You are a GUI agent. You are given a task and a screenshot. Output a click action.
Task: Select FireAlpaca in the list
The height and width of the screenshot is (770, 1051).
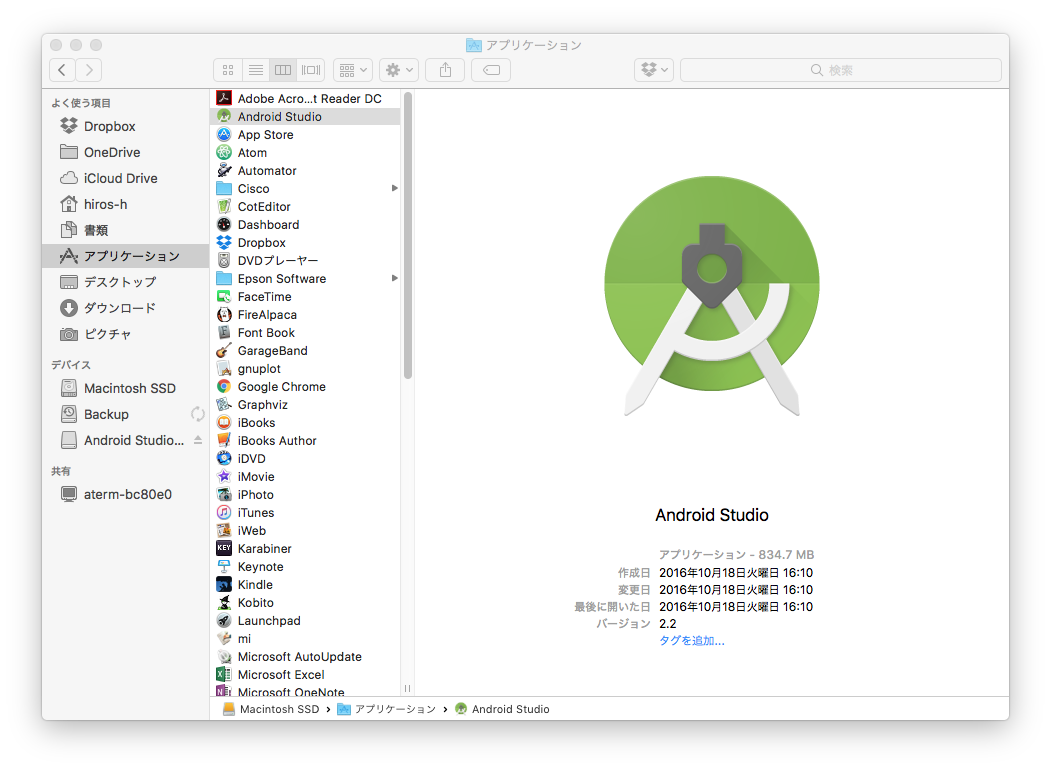click(306, 315)
